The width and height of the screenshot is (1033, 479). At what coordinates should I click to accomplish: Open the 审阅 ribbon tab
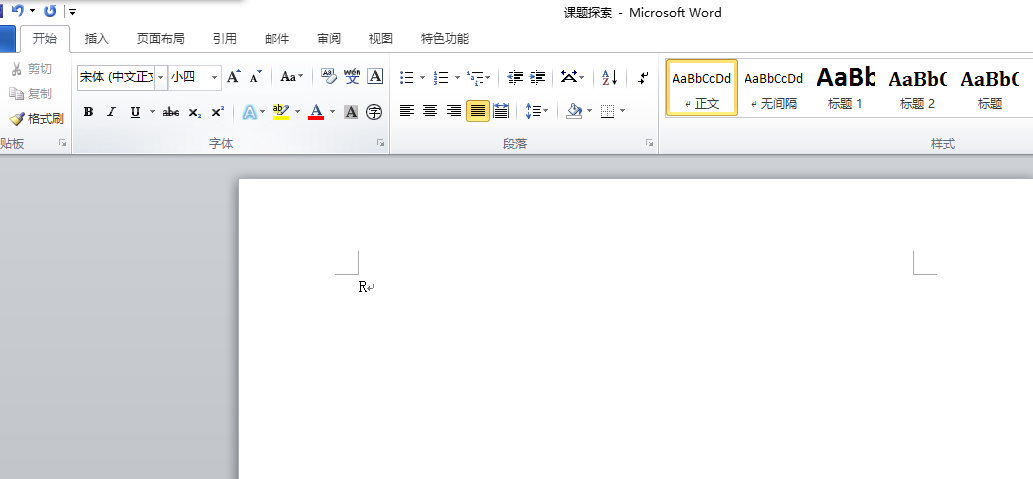pos(329,39)
